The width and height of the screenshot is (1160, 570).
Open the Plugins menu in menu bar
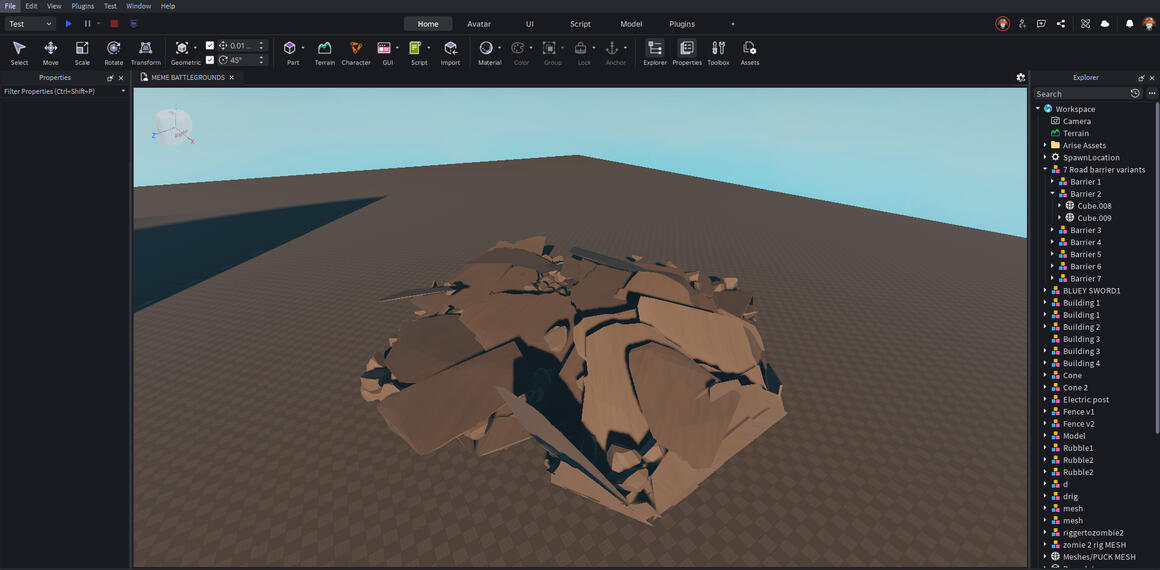tap(83, 6)
